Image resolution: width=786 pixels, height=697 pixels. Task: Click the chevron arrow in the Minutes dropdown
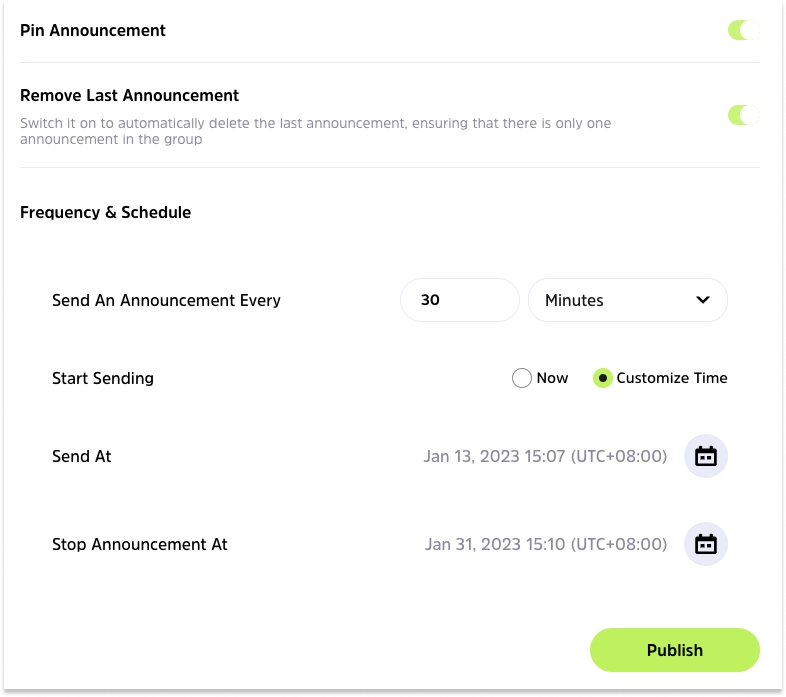702,300
